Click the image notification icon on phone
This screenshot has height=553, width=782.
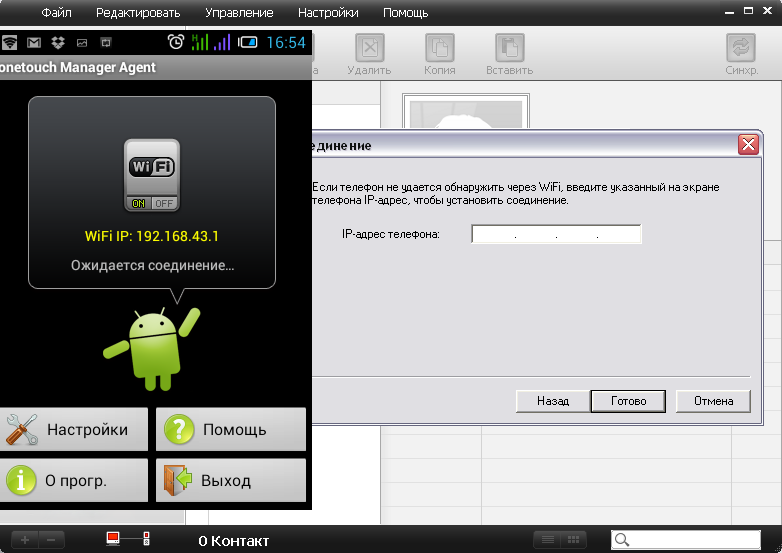[x=82, y=43]
